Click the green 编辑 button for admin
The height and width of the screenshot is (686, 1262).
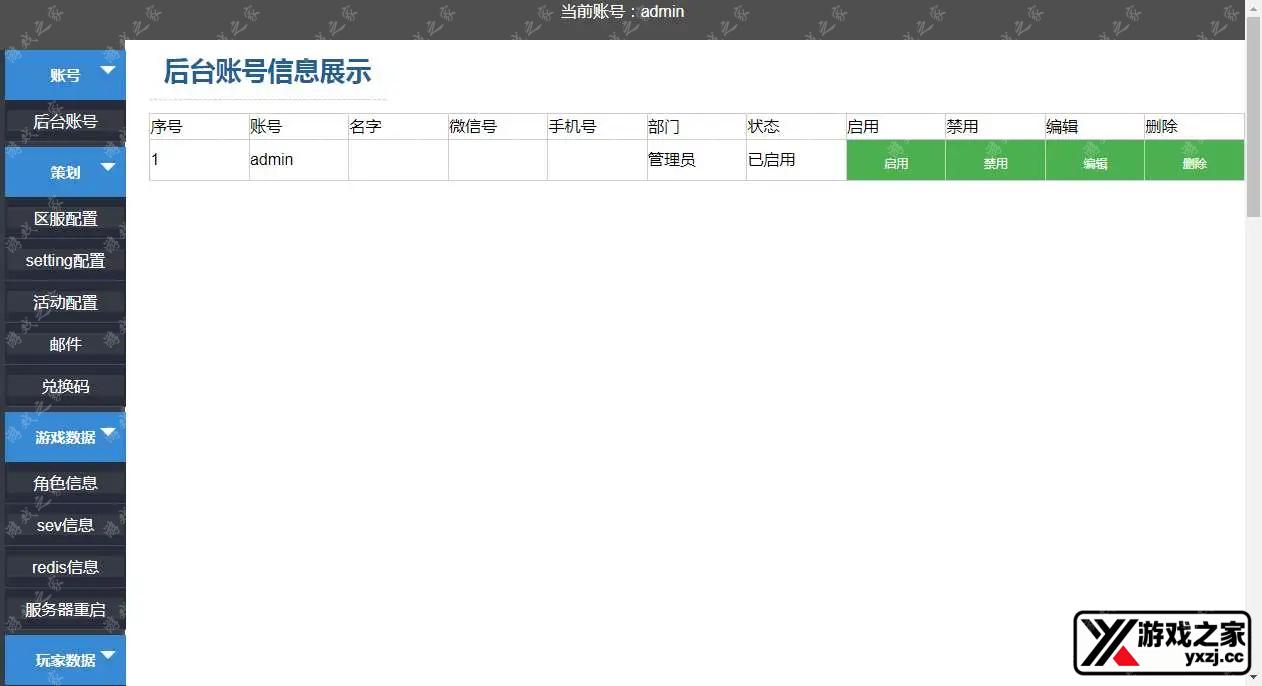(1095, 161)
